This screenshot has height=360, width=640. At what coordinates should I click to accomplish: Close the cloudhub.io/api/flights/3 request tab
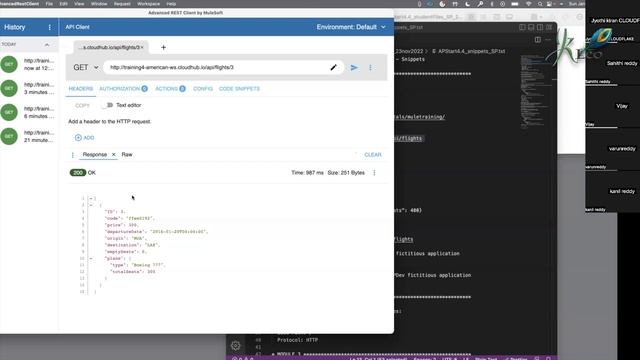(x=142, y=48)
